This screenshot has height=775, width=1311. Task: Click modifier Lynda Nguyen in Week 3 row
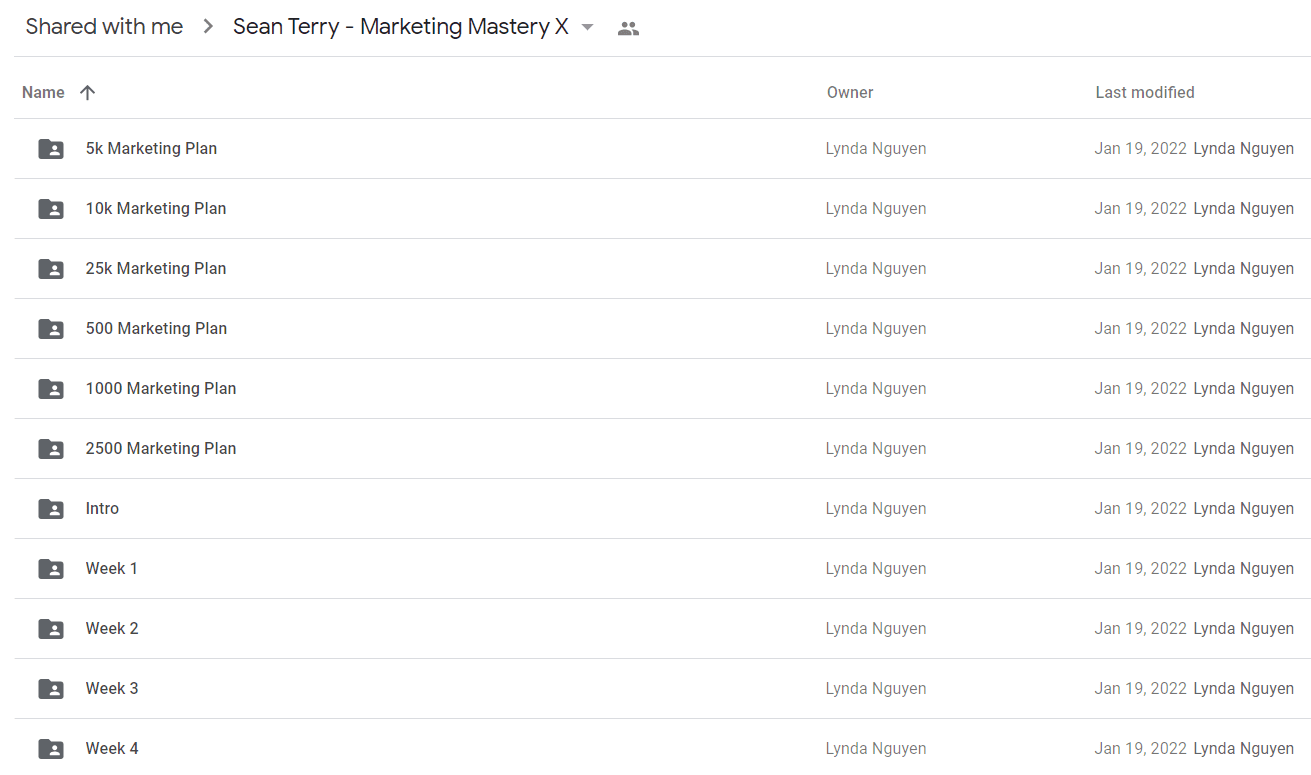[1244, 688]
